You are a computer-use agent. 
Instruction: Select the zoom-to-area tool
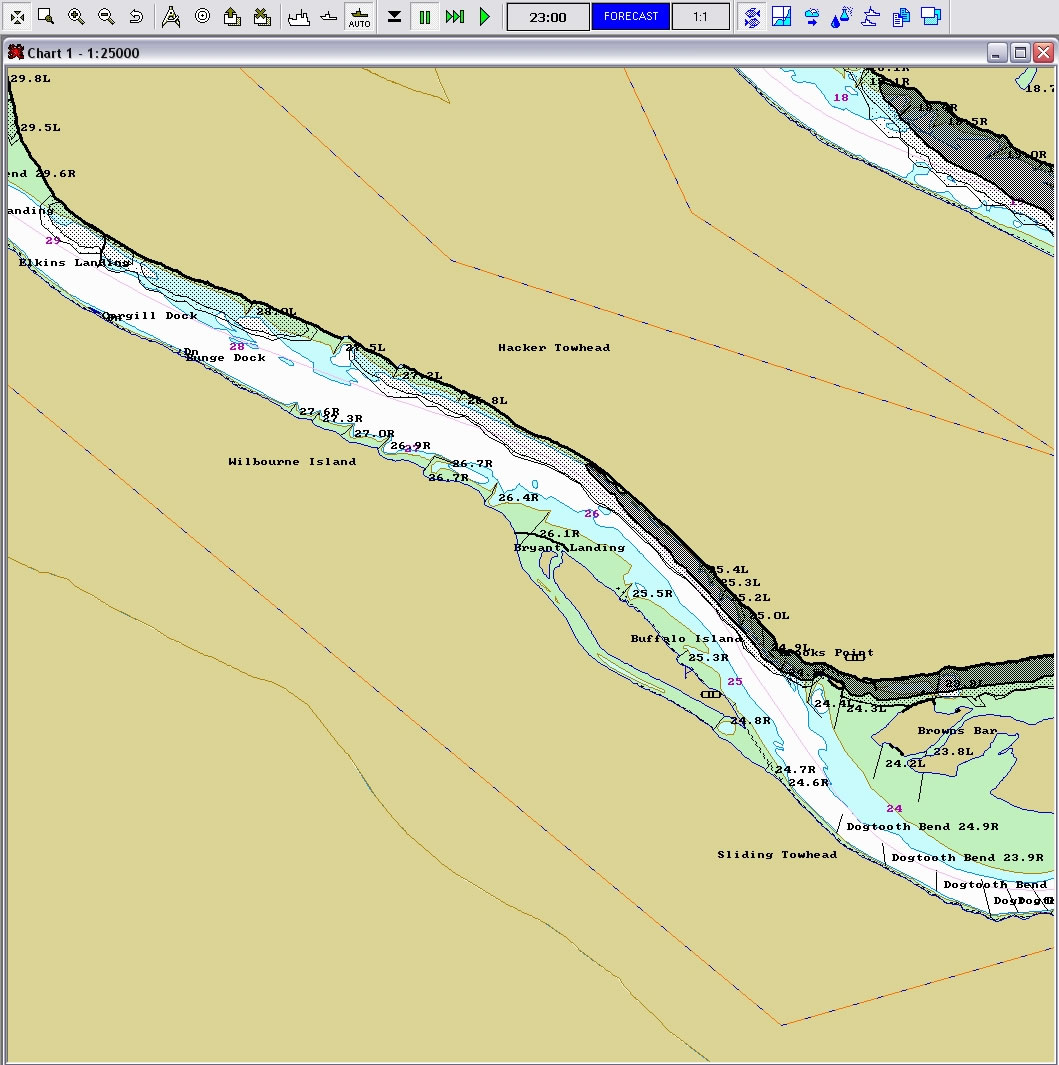pyautogui.click(x=46, y=16)
